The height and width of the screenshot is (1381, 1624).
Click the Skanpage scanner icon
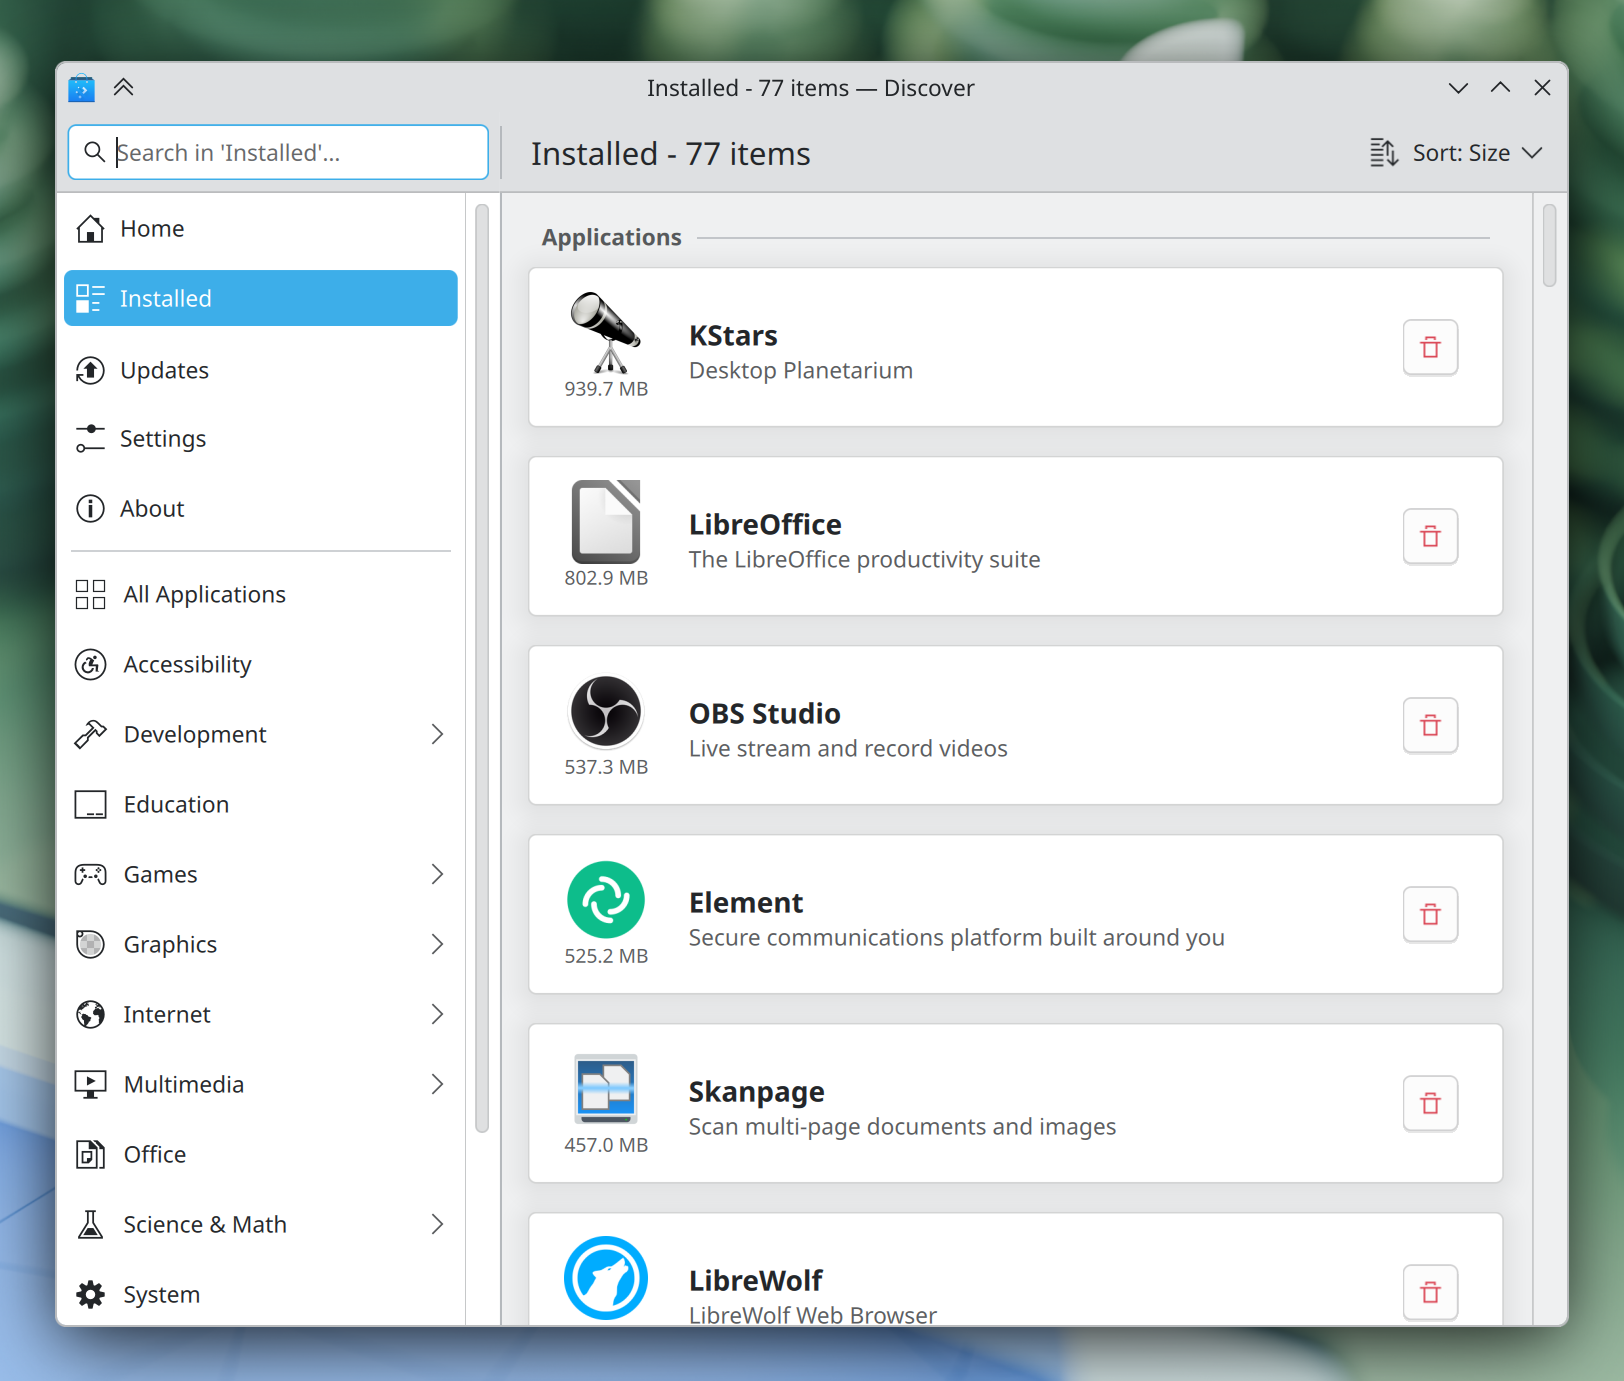[x=606, y=1088]
